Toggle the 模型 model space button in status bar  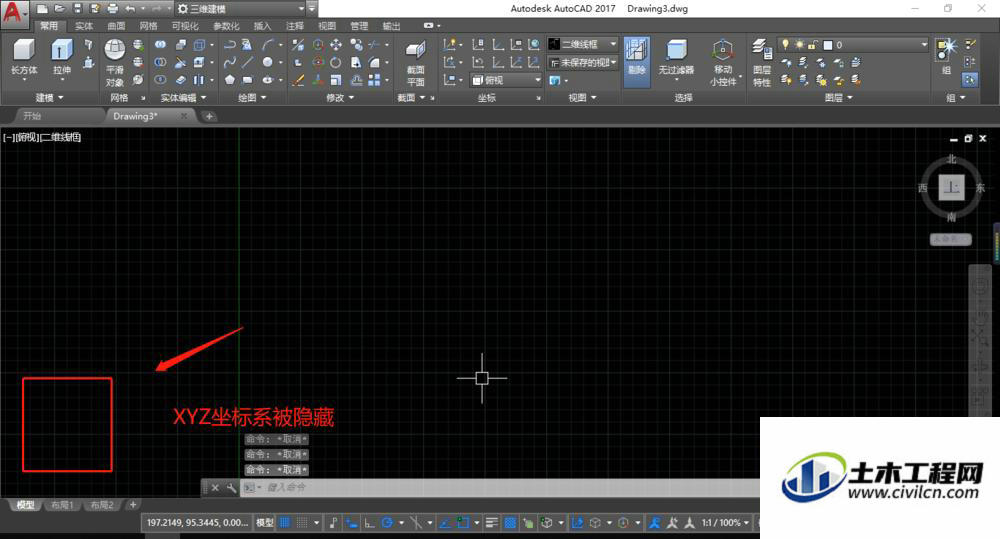coord(265,522)
